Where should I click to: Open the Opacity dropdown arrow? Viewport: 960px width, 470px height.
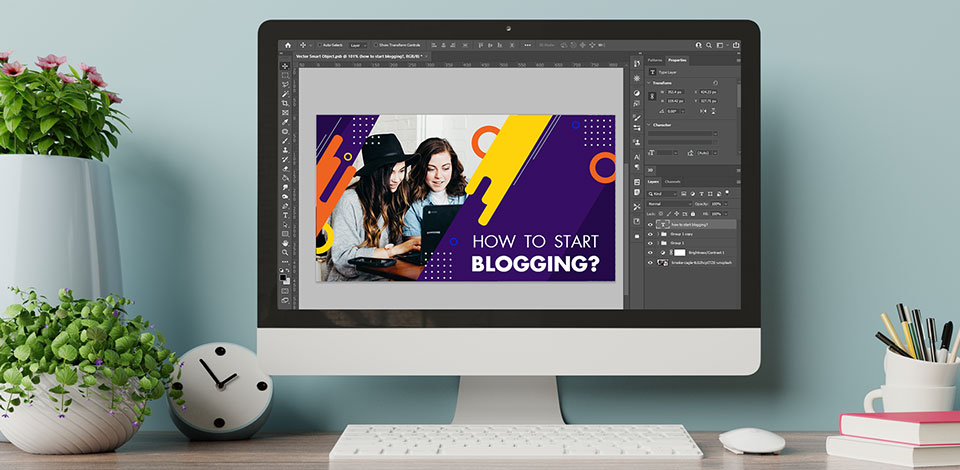tap(726, 204)
